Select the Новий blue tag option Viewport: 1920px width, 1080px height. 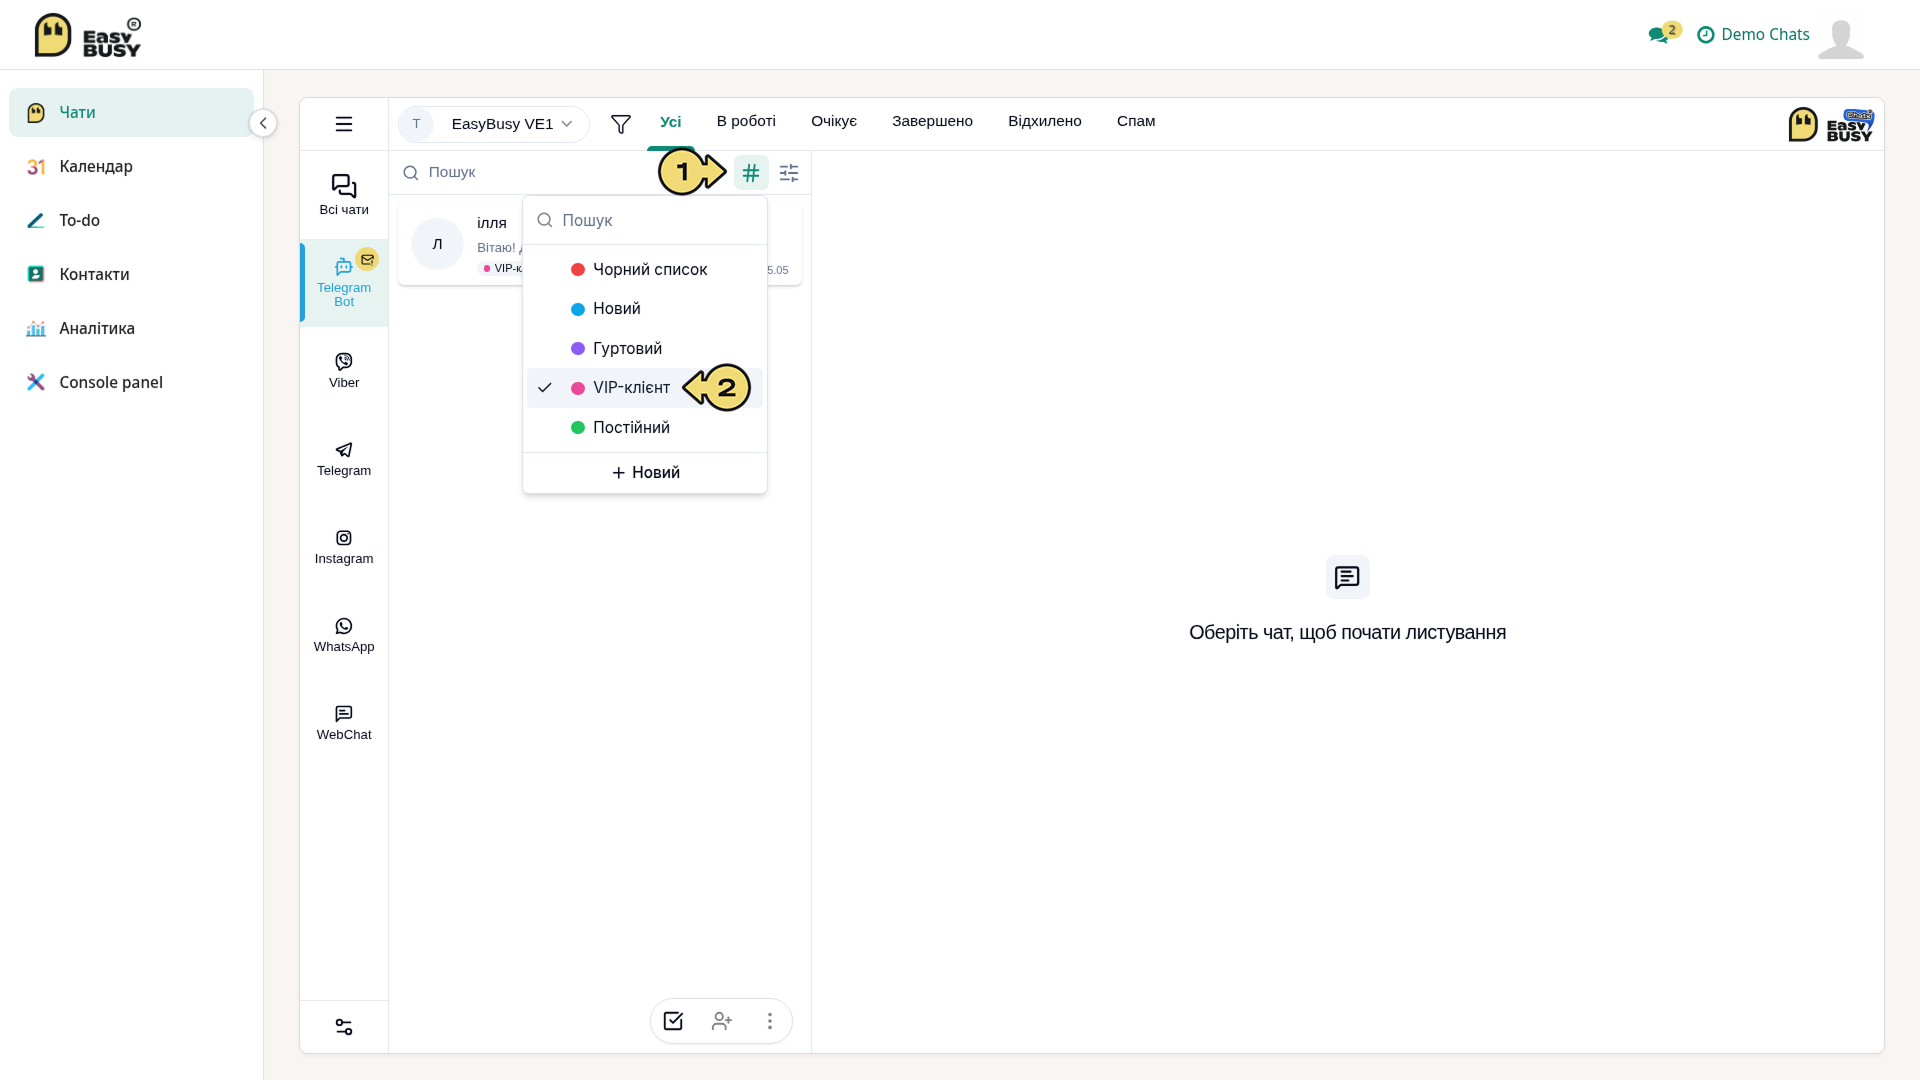[x=645, y=309]
